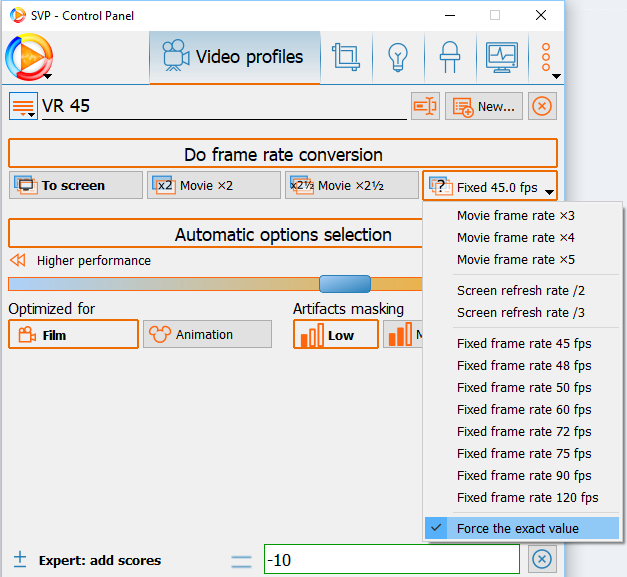Select the To screen conversion mode
Screen dimensions: 627x577
[x=76, y=186]
